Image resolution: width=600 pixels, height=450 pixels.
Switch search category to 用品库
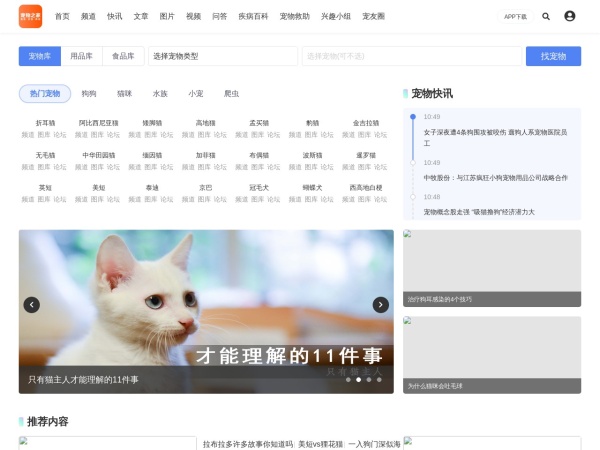pos(82,56)
